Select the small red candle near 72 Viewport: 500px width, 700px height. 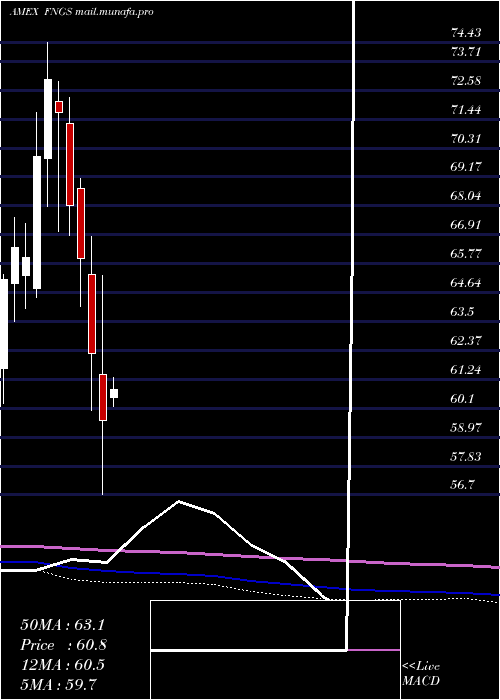point(59,107)
